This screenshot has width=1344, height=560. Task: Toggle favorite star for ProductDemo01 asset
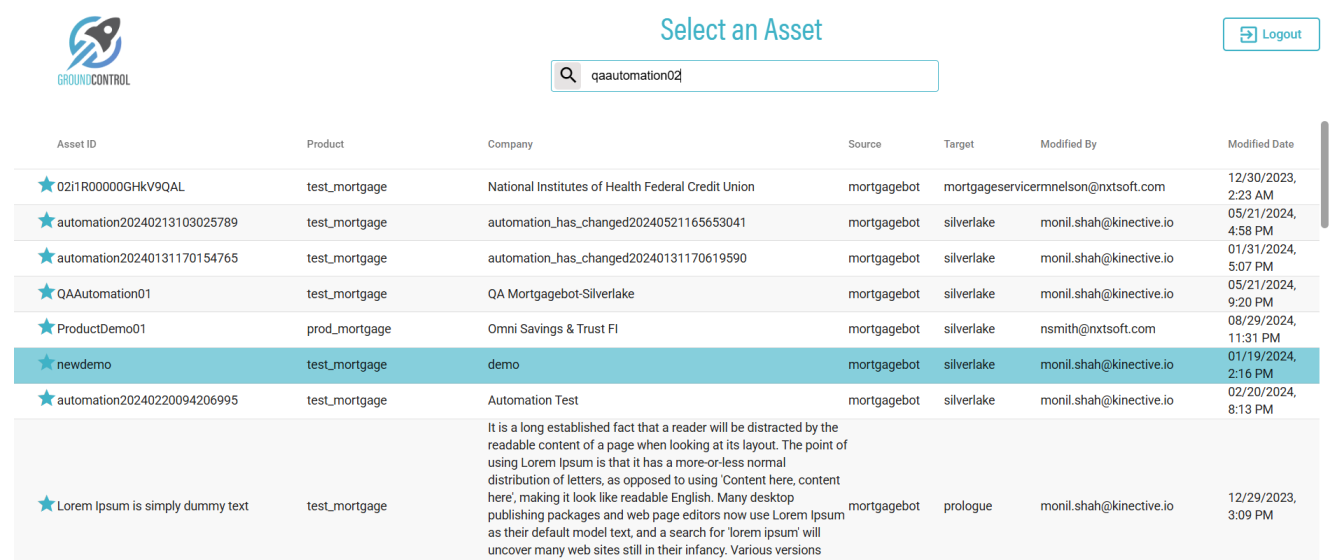(x=46, y=327)
